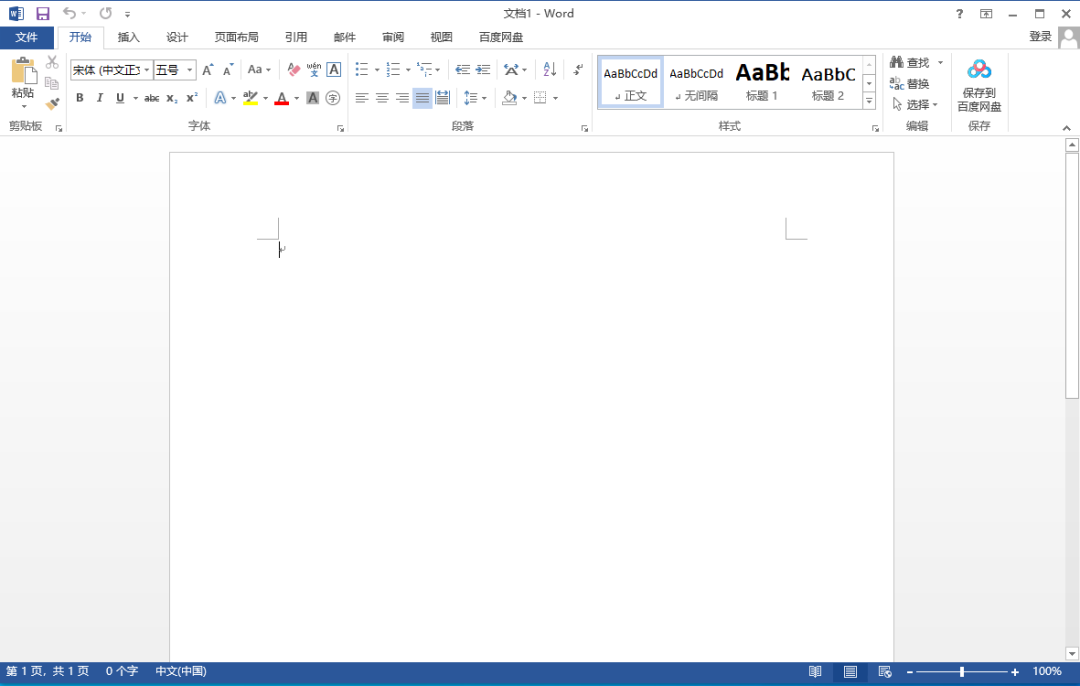The height and width of the screenshot is (686, 1080).
Task: Apply superscript formatting
Action: click(192, 98)
